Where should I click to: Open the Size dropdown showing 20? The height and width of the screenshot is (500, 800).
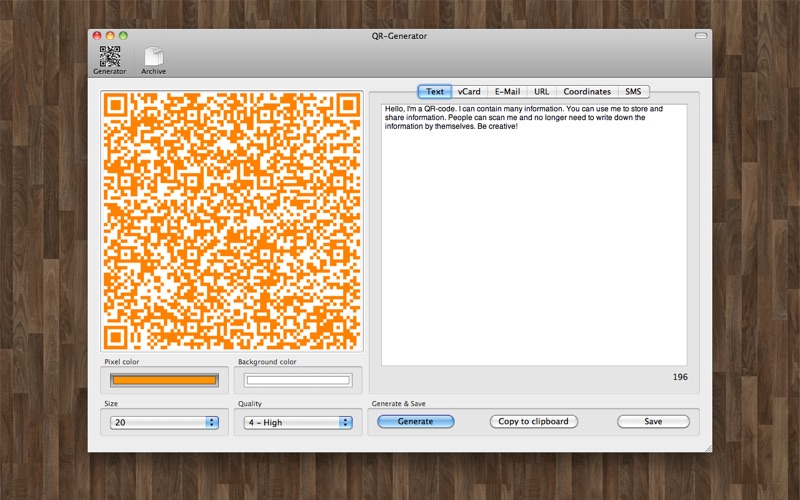click(164, 422)
